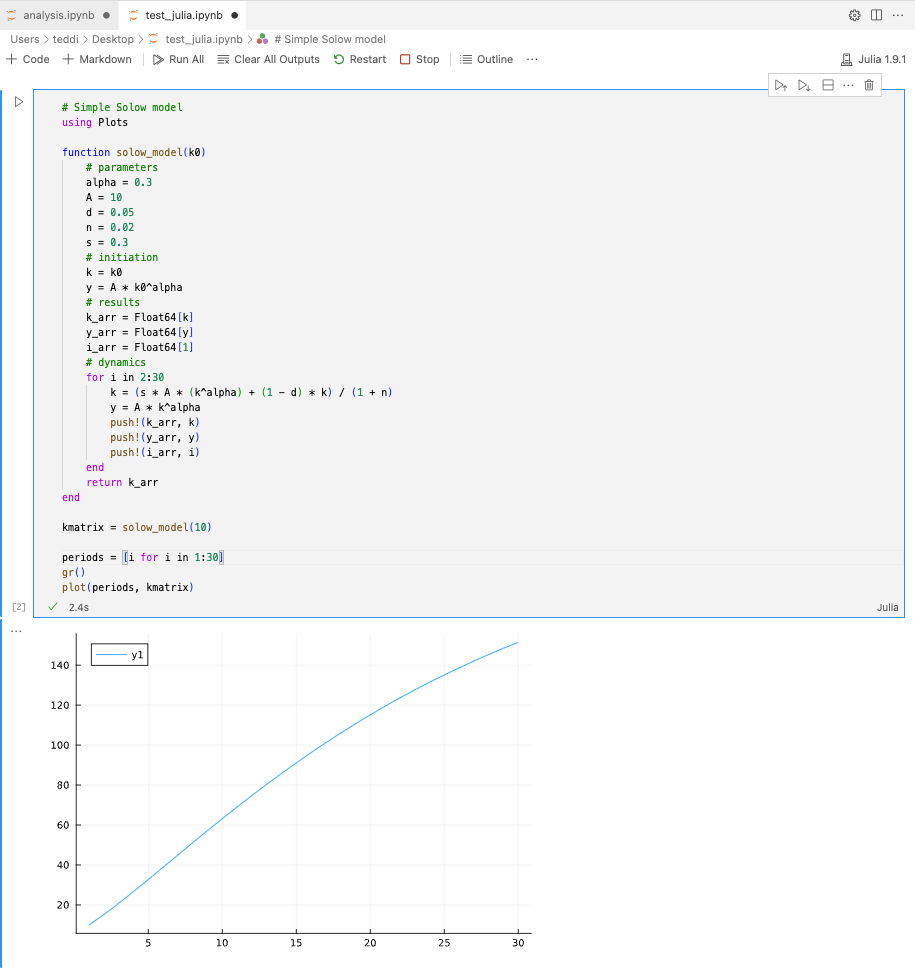Open more cell actions ellipsis in cell toolbar
Image resolution: width=915 pixels, height=972 pixels.
coord(848,86)
